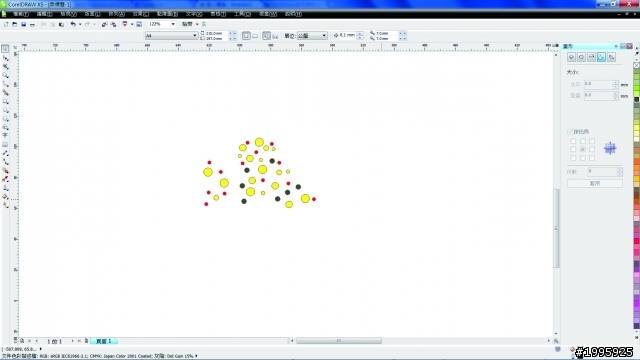This screenshot has height=360, width=640.
Task: Select the Crop tool
Action: click(x=5, y=67)
